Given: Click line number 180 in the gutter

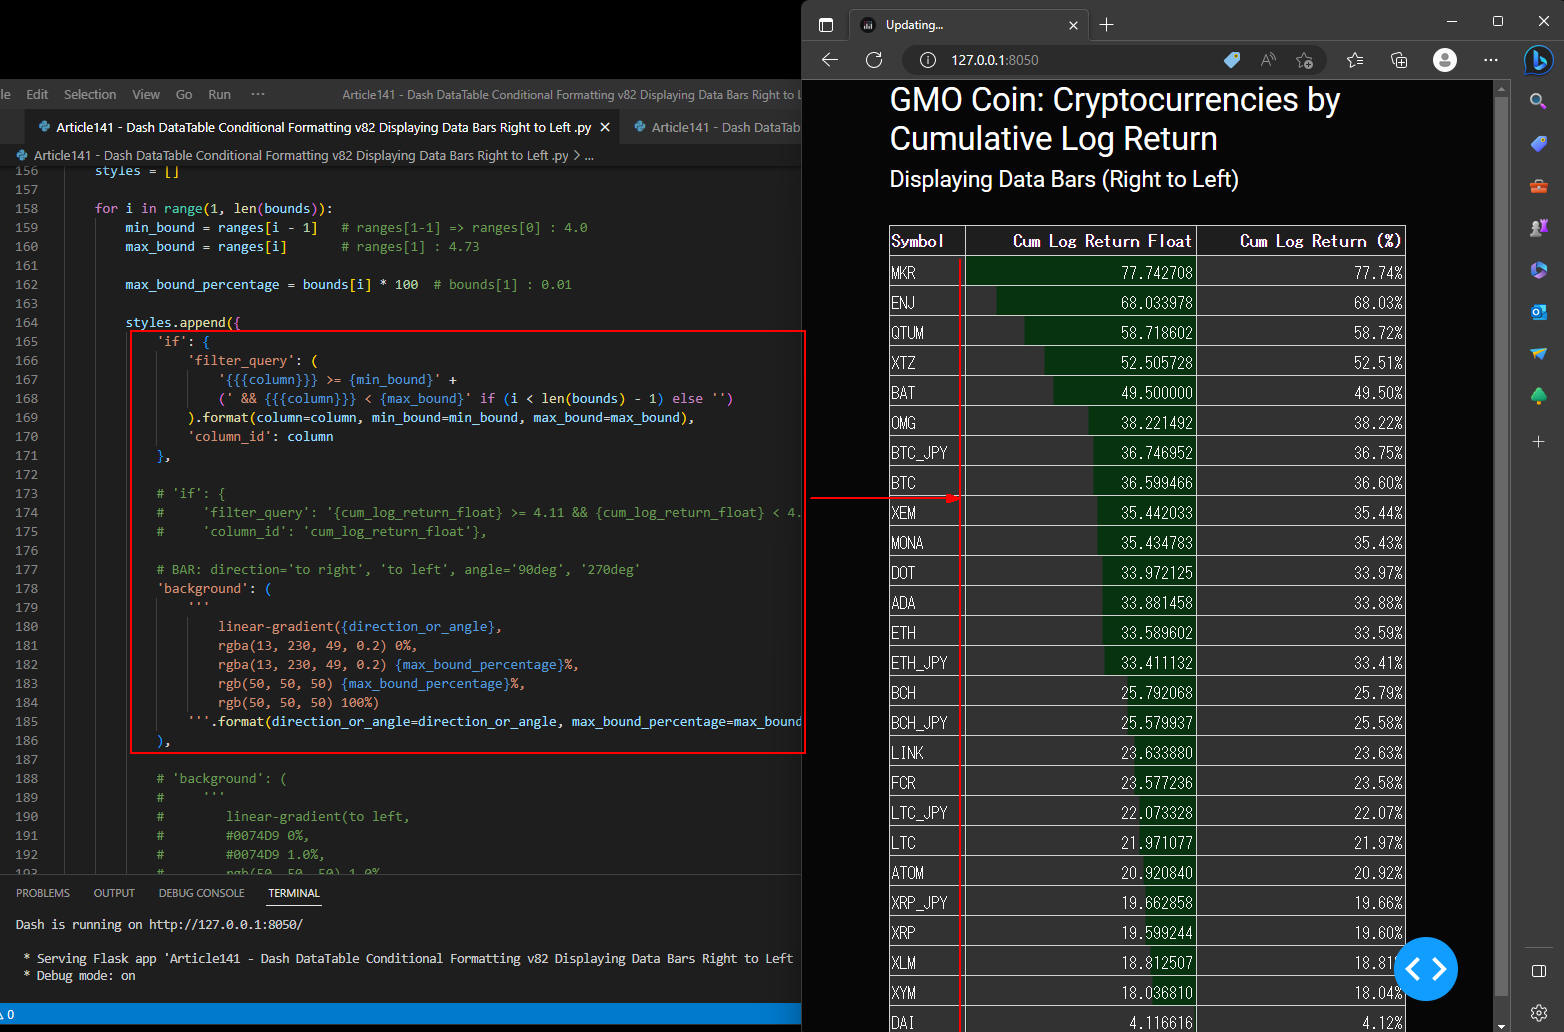Looking at the screenshot, I should (x=26, y=626).
